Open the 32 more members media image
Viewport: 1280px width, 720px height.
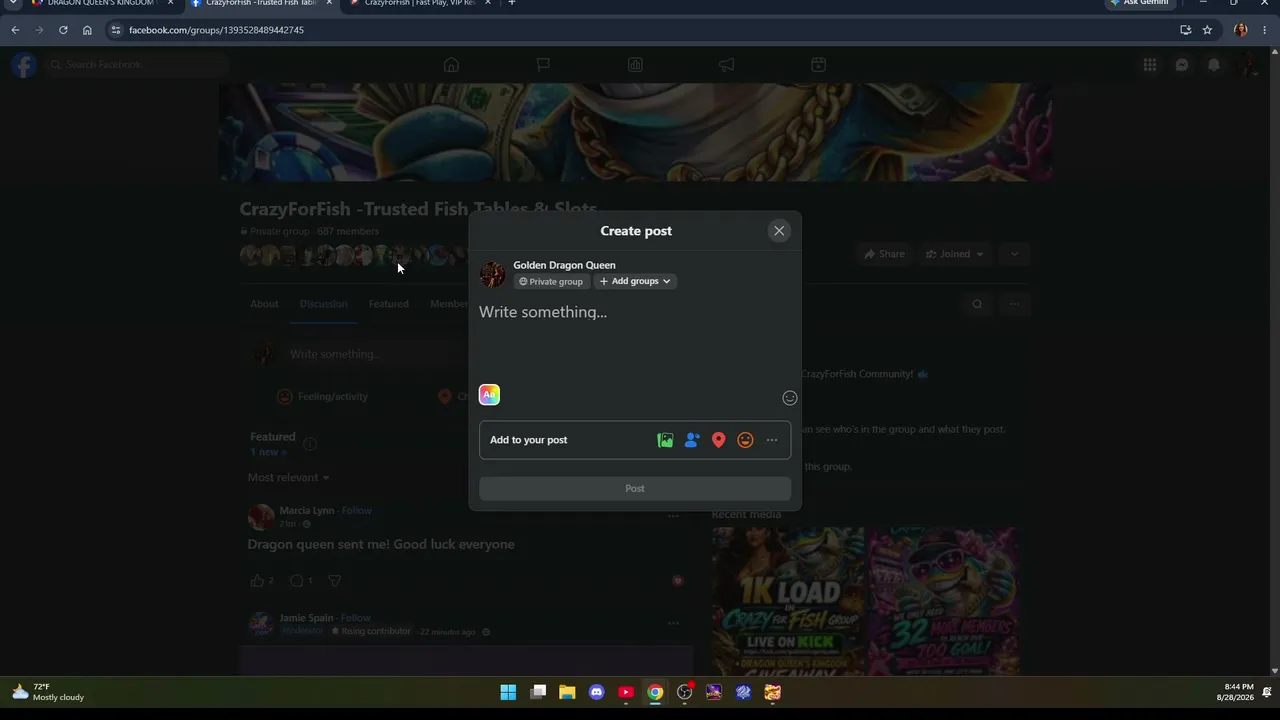point(944,601)
